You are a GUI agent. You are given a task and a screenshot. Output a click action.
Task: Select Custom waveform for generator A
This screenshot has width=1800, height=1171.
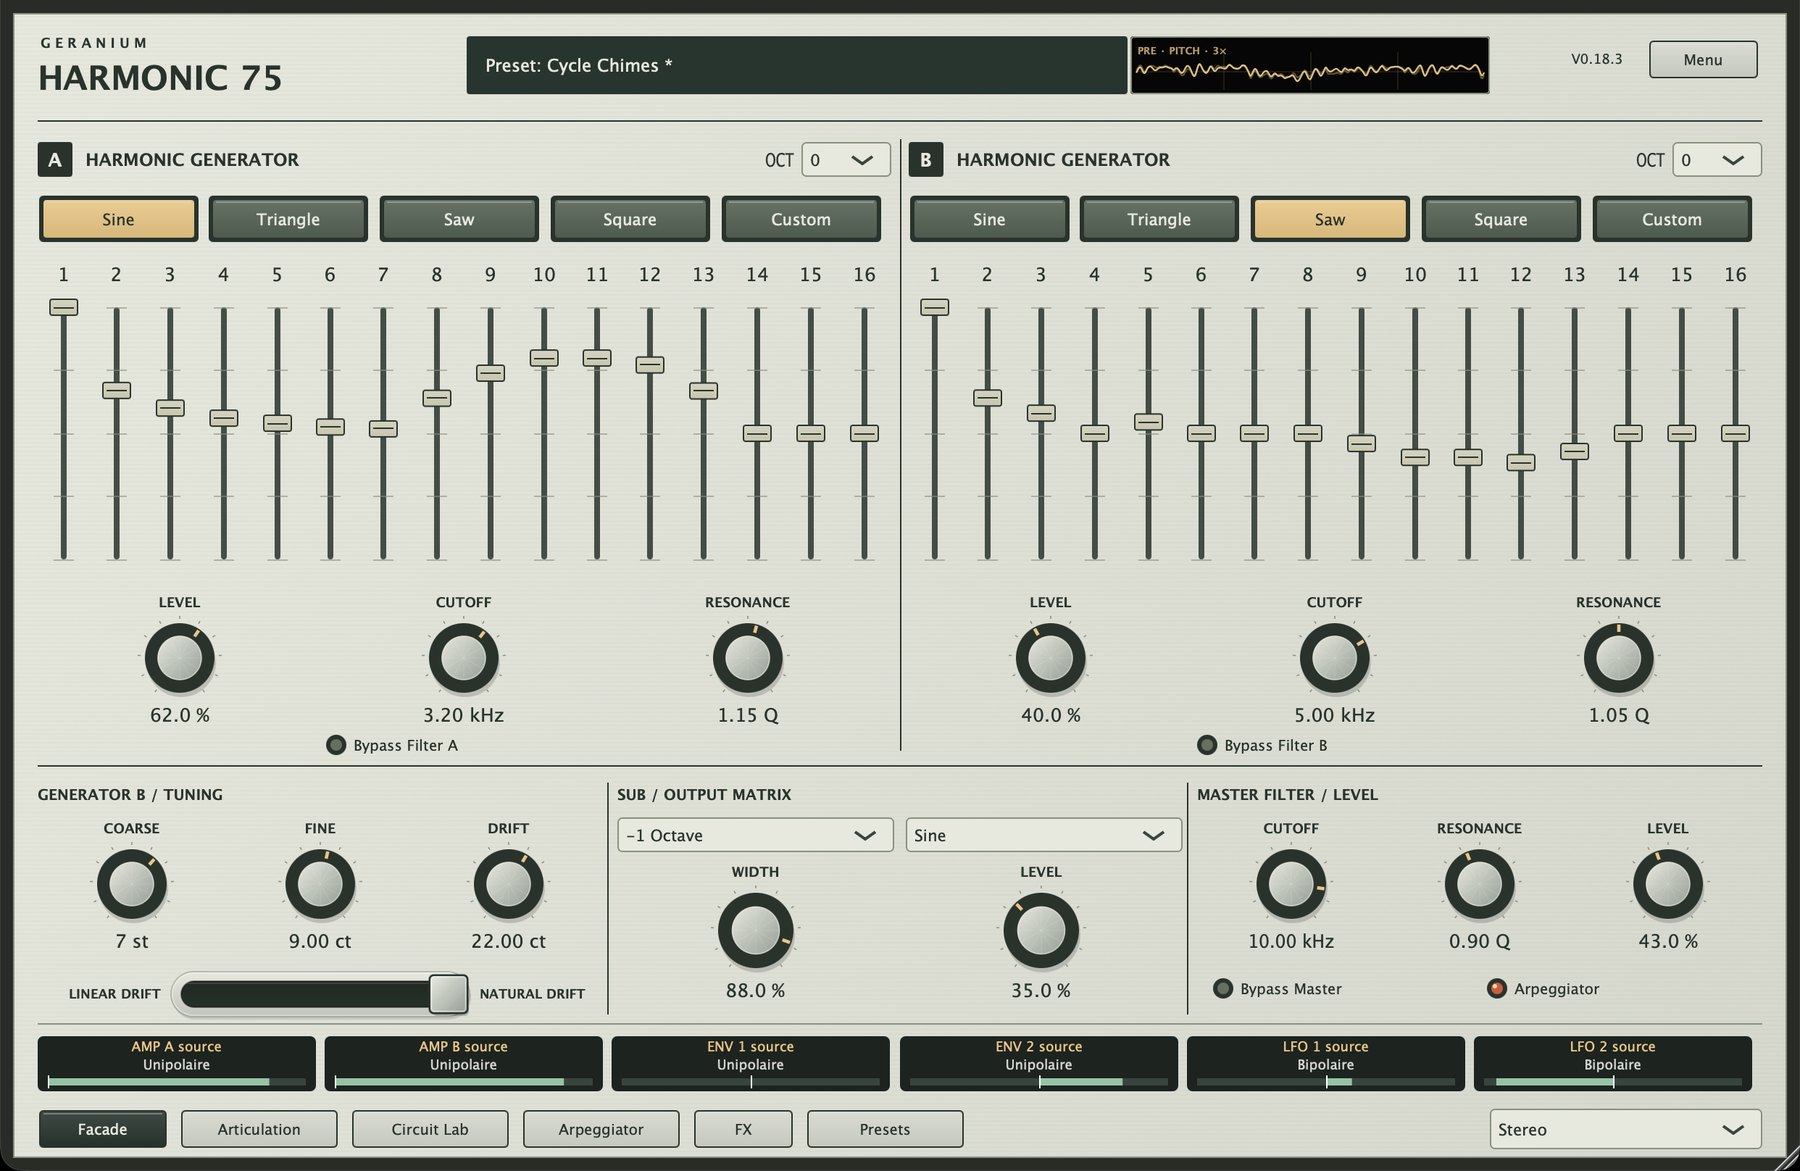(x=801, y=219)
